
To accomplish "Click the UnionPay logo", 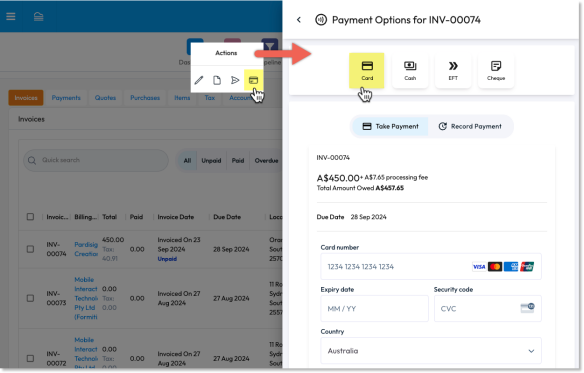I will pos(527,267).
